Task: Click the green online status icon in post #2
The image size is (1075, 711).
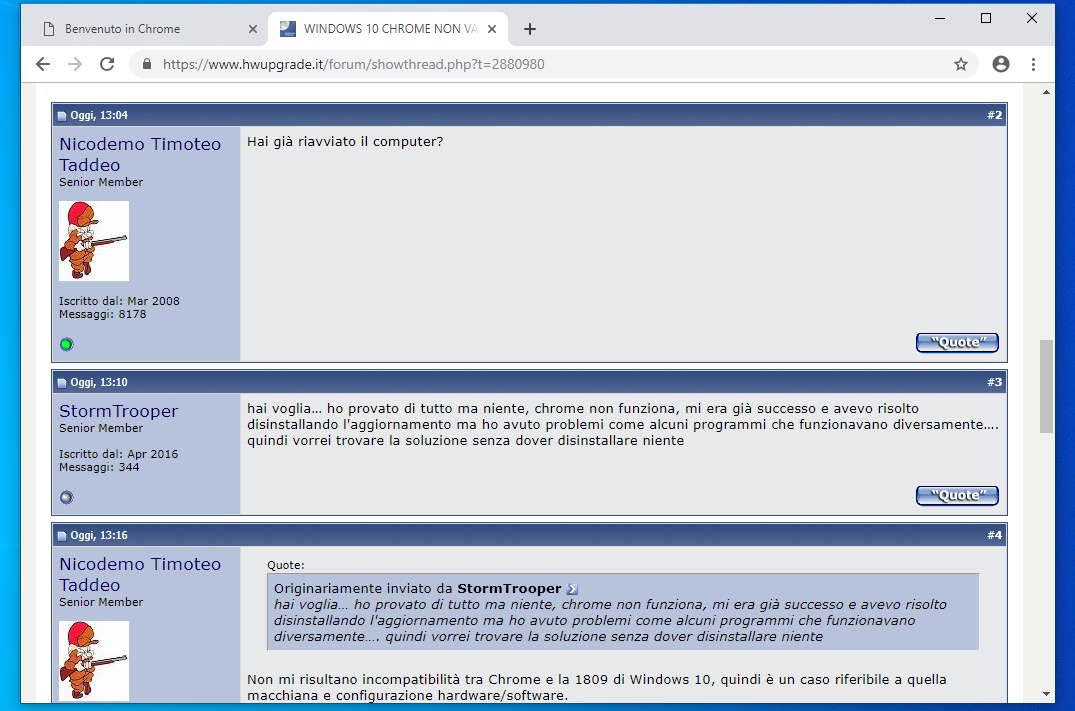Action: (x=67, y=344)
